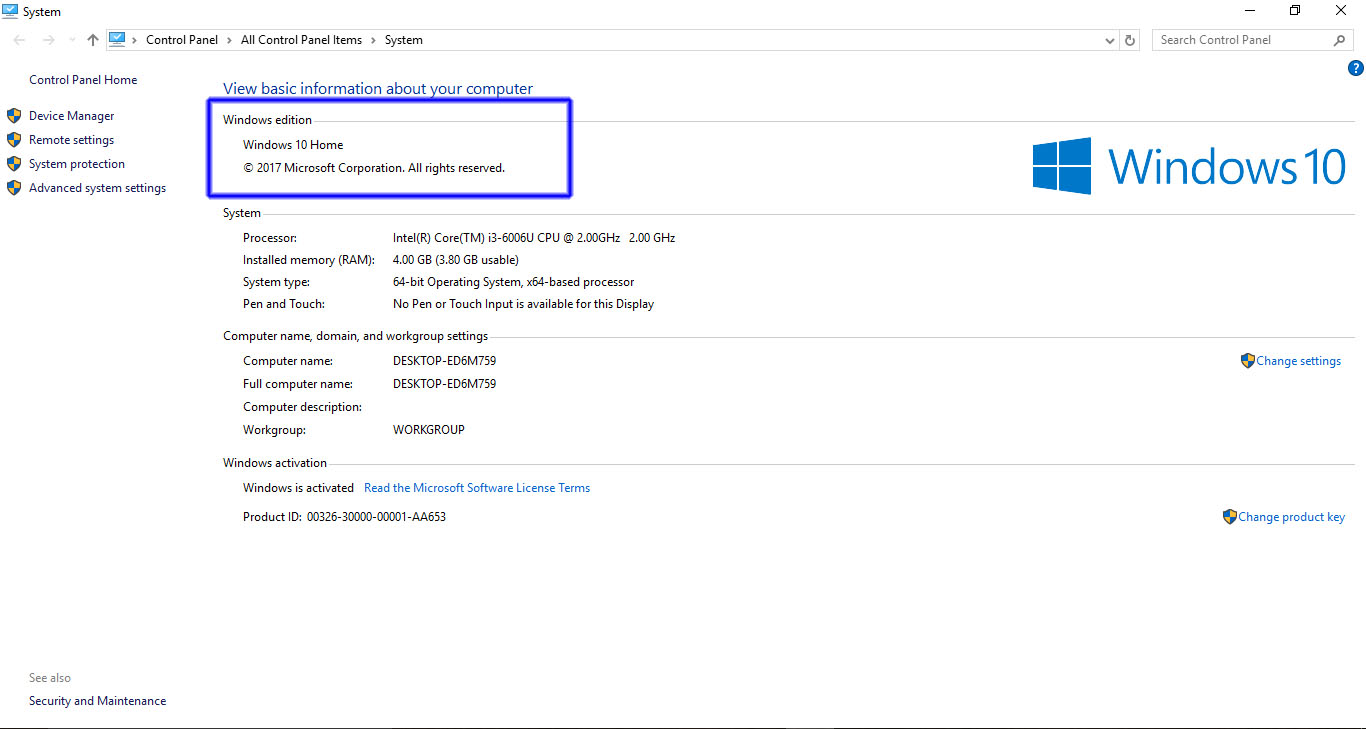Open Advanced system settings link
Screen dimensions: 1366x729
pos(98,188)
